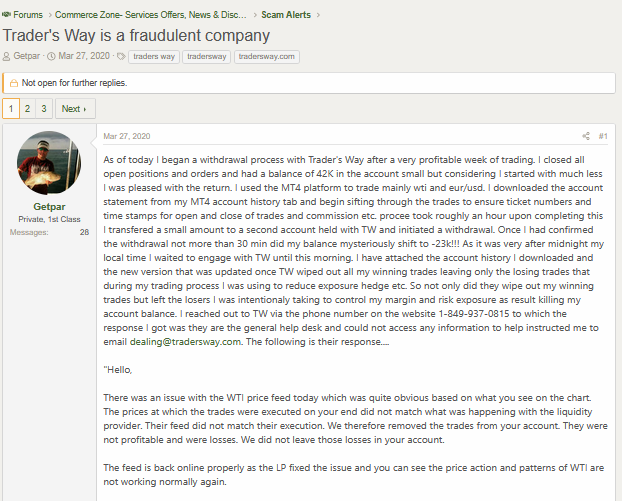Open Commerce Zone breadcrumb link
The image size is (622, 501).
[x=150, y=15]
